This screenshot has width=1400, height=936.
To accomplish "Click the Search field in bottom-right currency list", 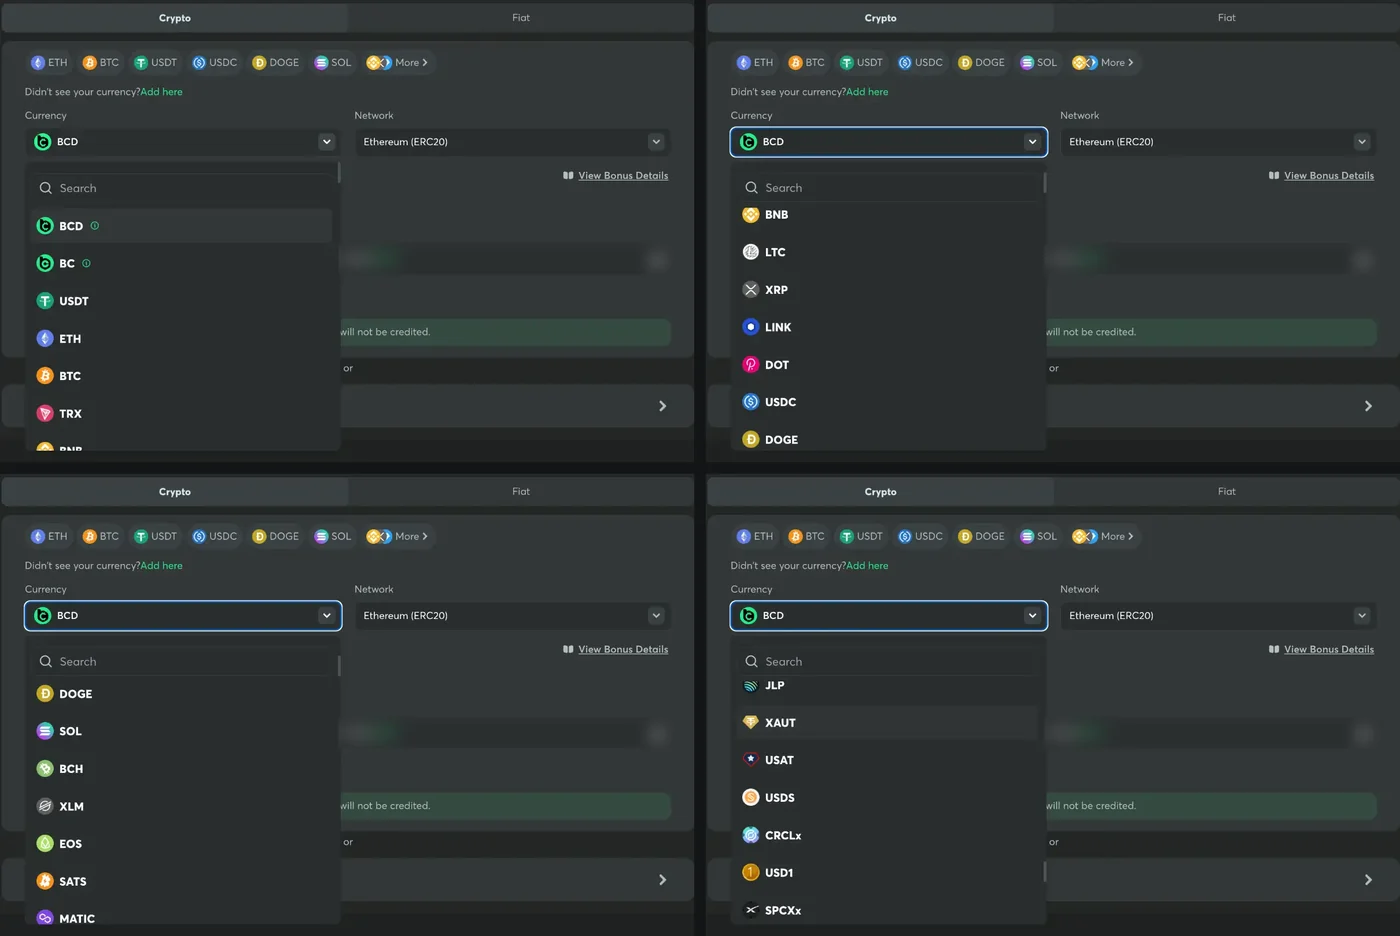I will pyautogui.click(x=889, y=662).
